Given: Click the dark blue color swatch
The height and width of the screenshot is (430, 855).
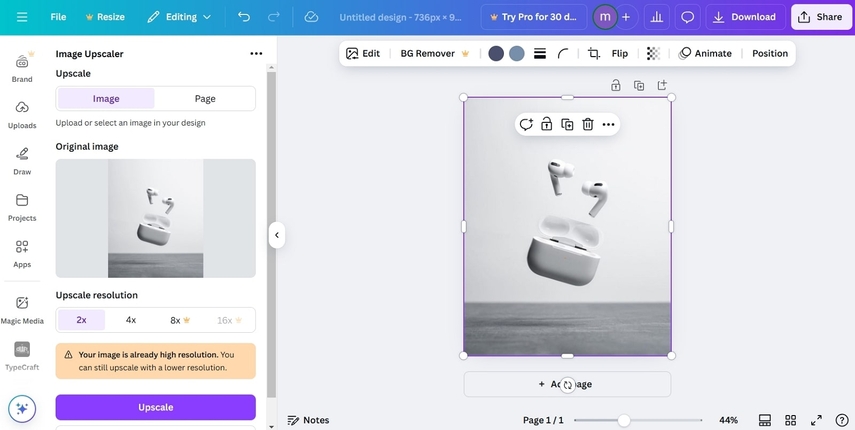Looking at the screenshot, I should point(496,54).
